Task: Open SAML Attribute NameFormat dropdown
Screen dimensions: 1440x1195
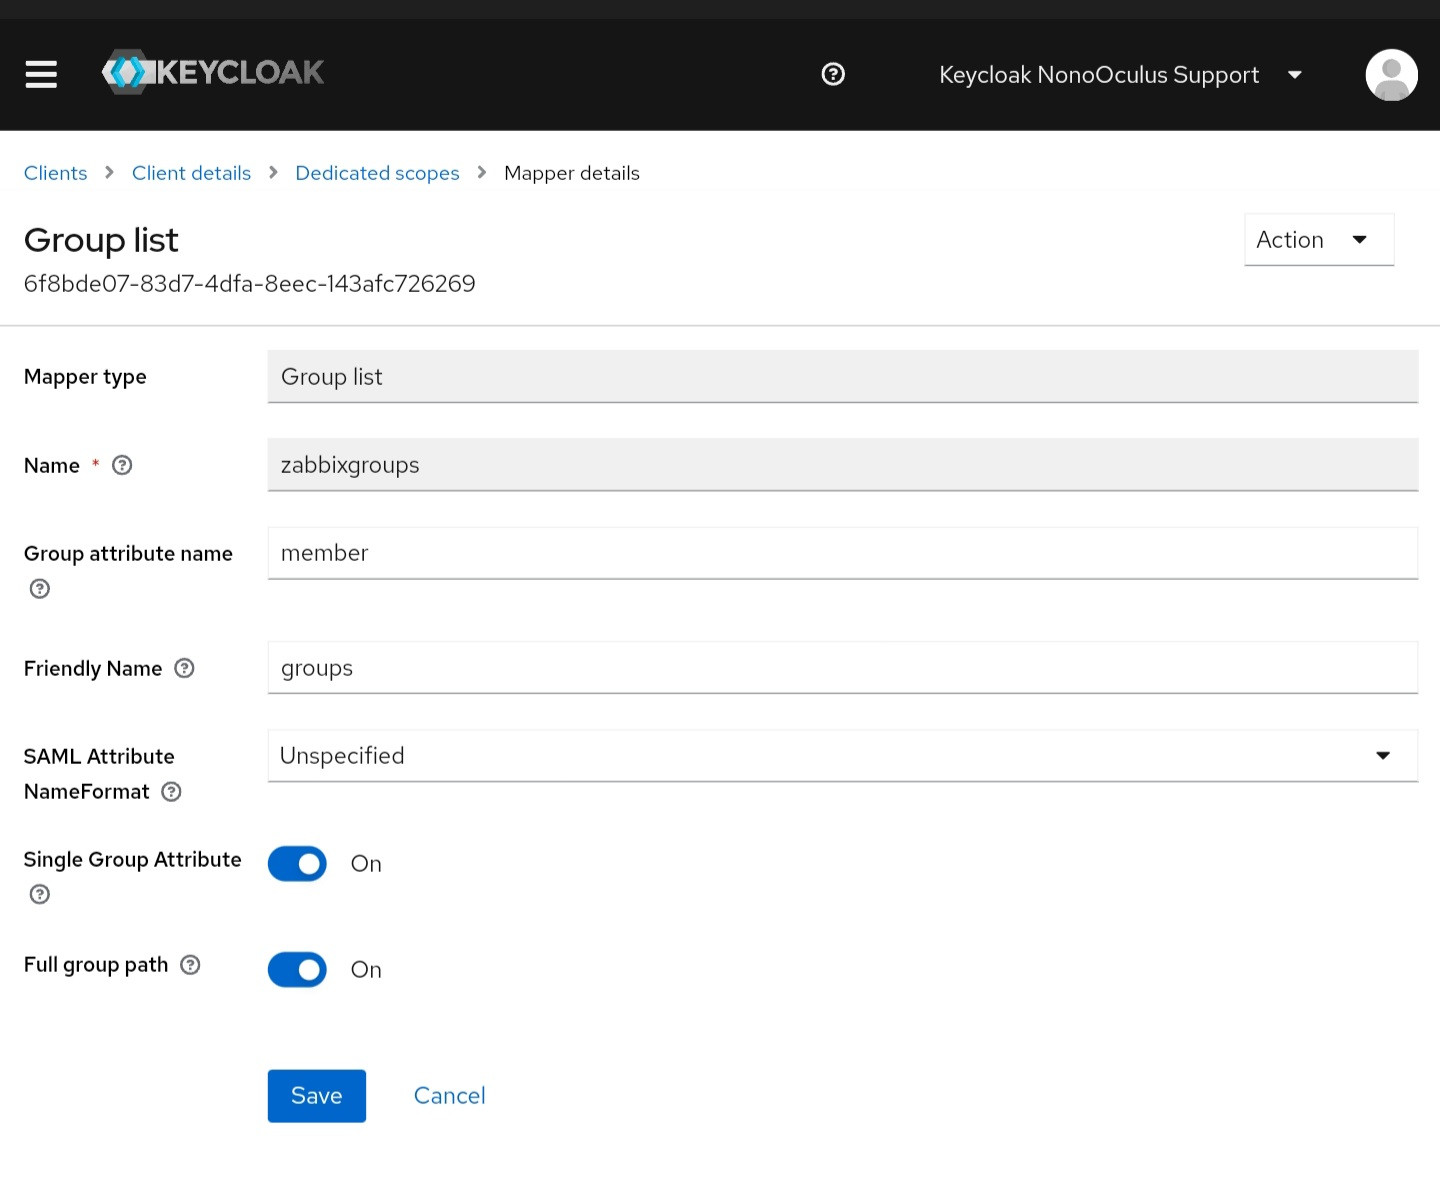Action: click(x=842, y=756)
